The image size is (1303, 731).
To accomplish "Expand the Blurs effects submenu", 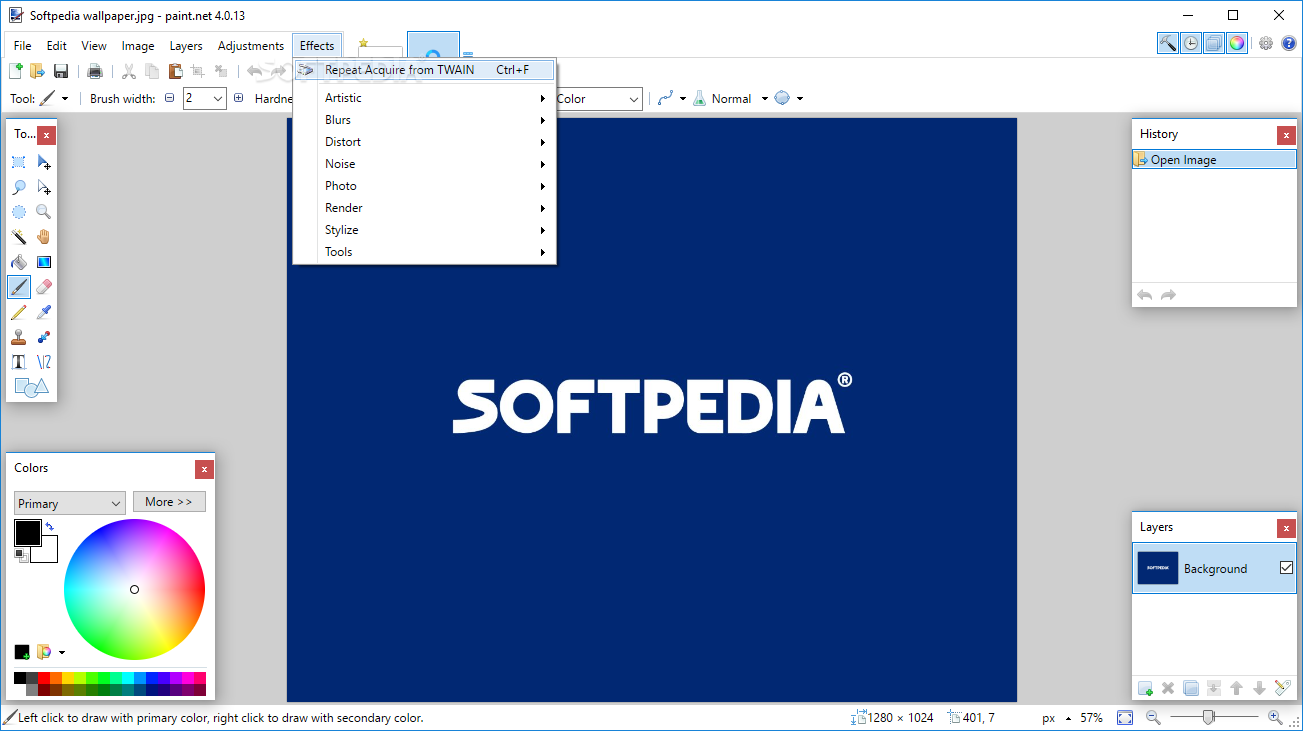I will click(x=425, y=120).
